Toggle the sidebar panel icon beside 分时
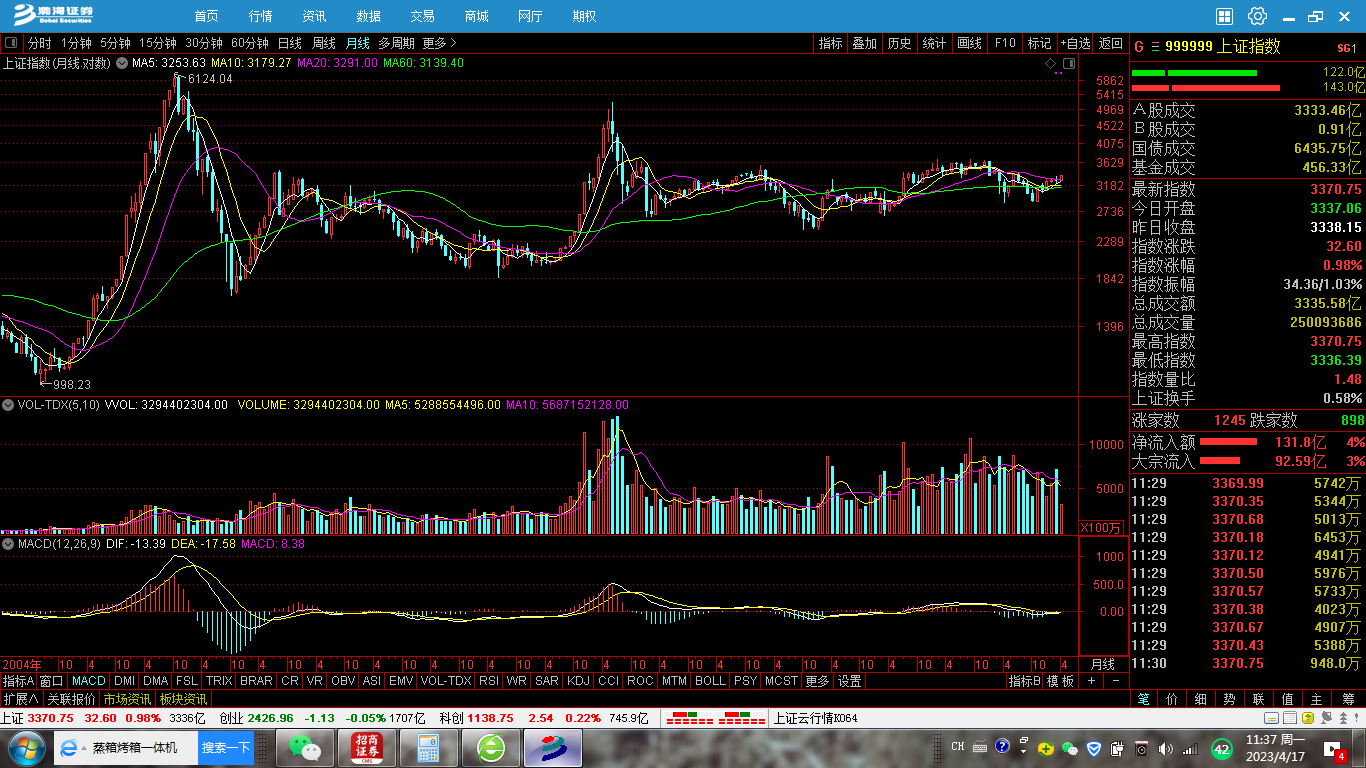 (11, 43)
